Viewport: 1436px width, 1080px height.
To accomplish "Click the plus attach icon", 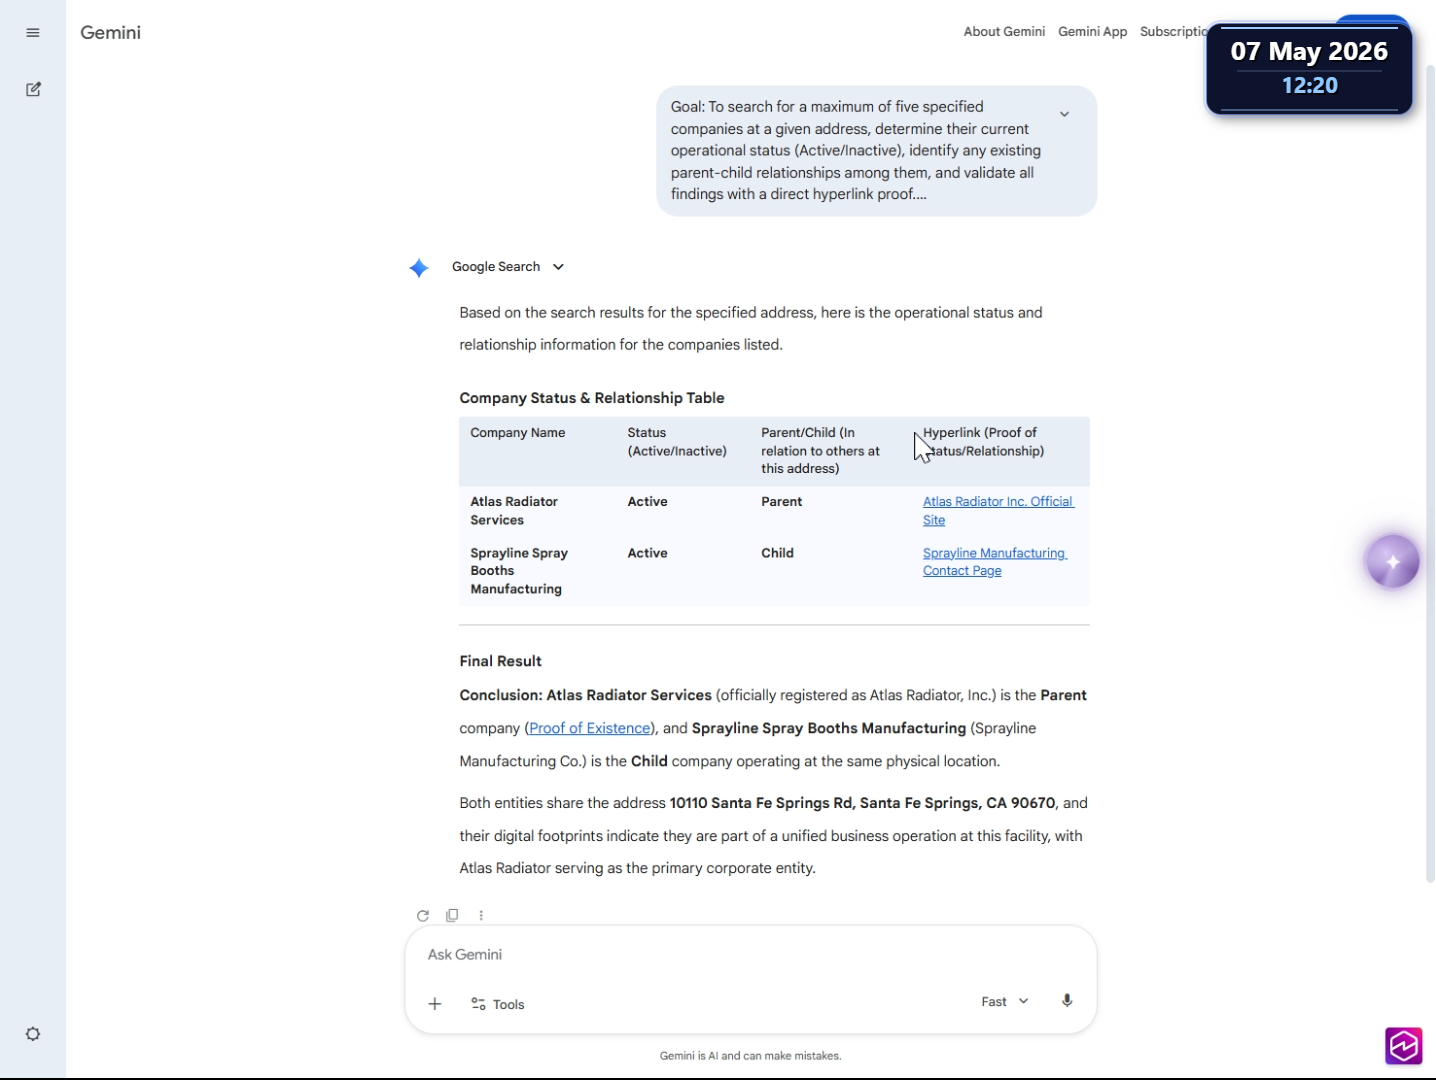I will point(435,1003).
